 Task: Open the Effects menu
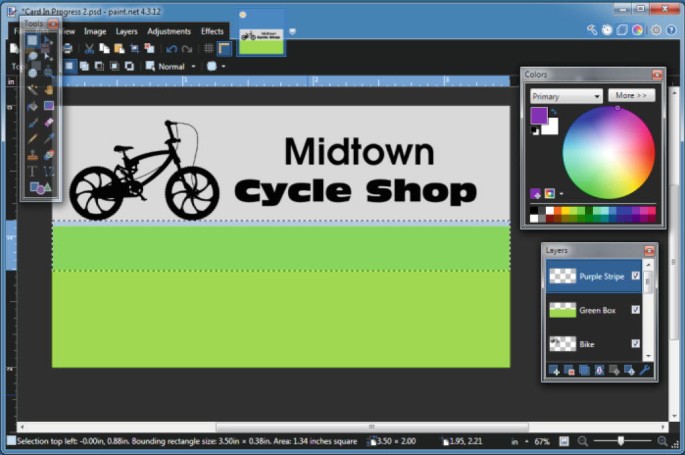tap(212, 31)
